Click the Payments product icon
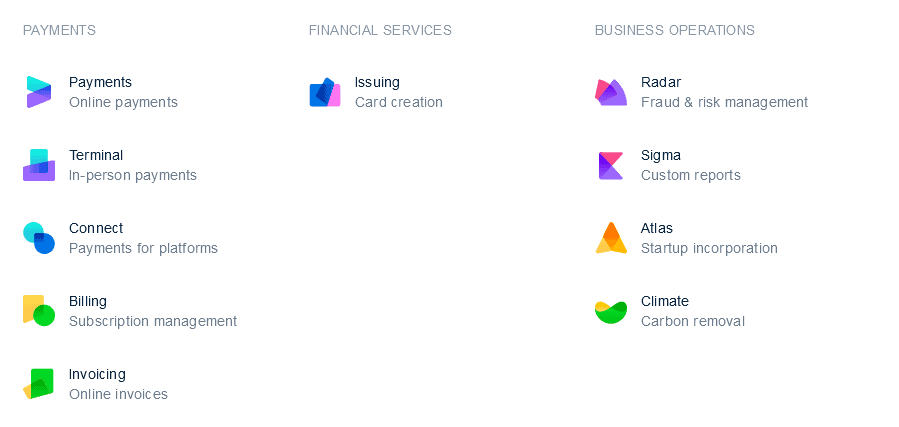 (x=38, y=92)
